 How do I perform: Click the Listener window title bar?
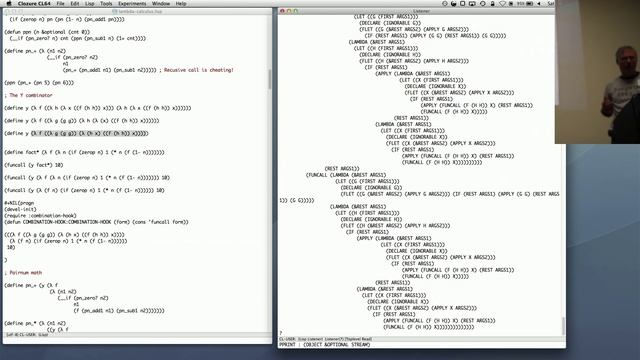[x=422, y=11]
